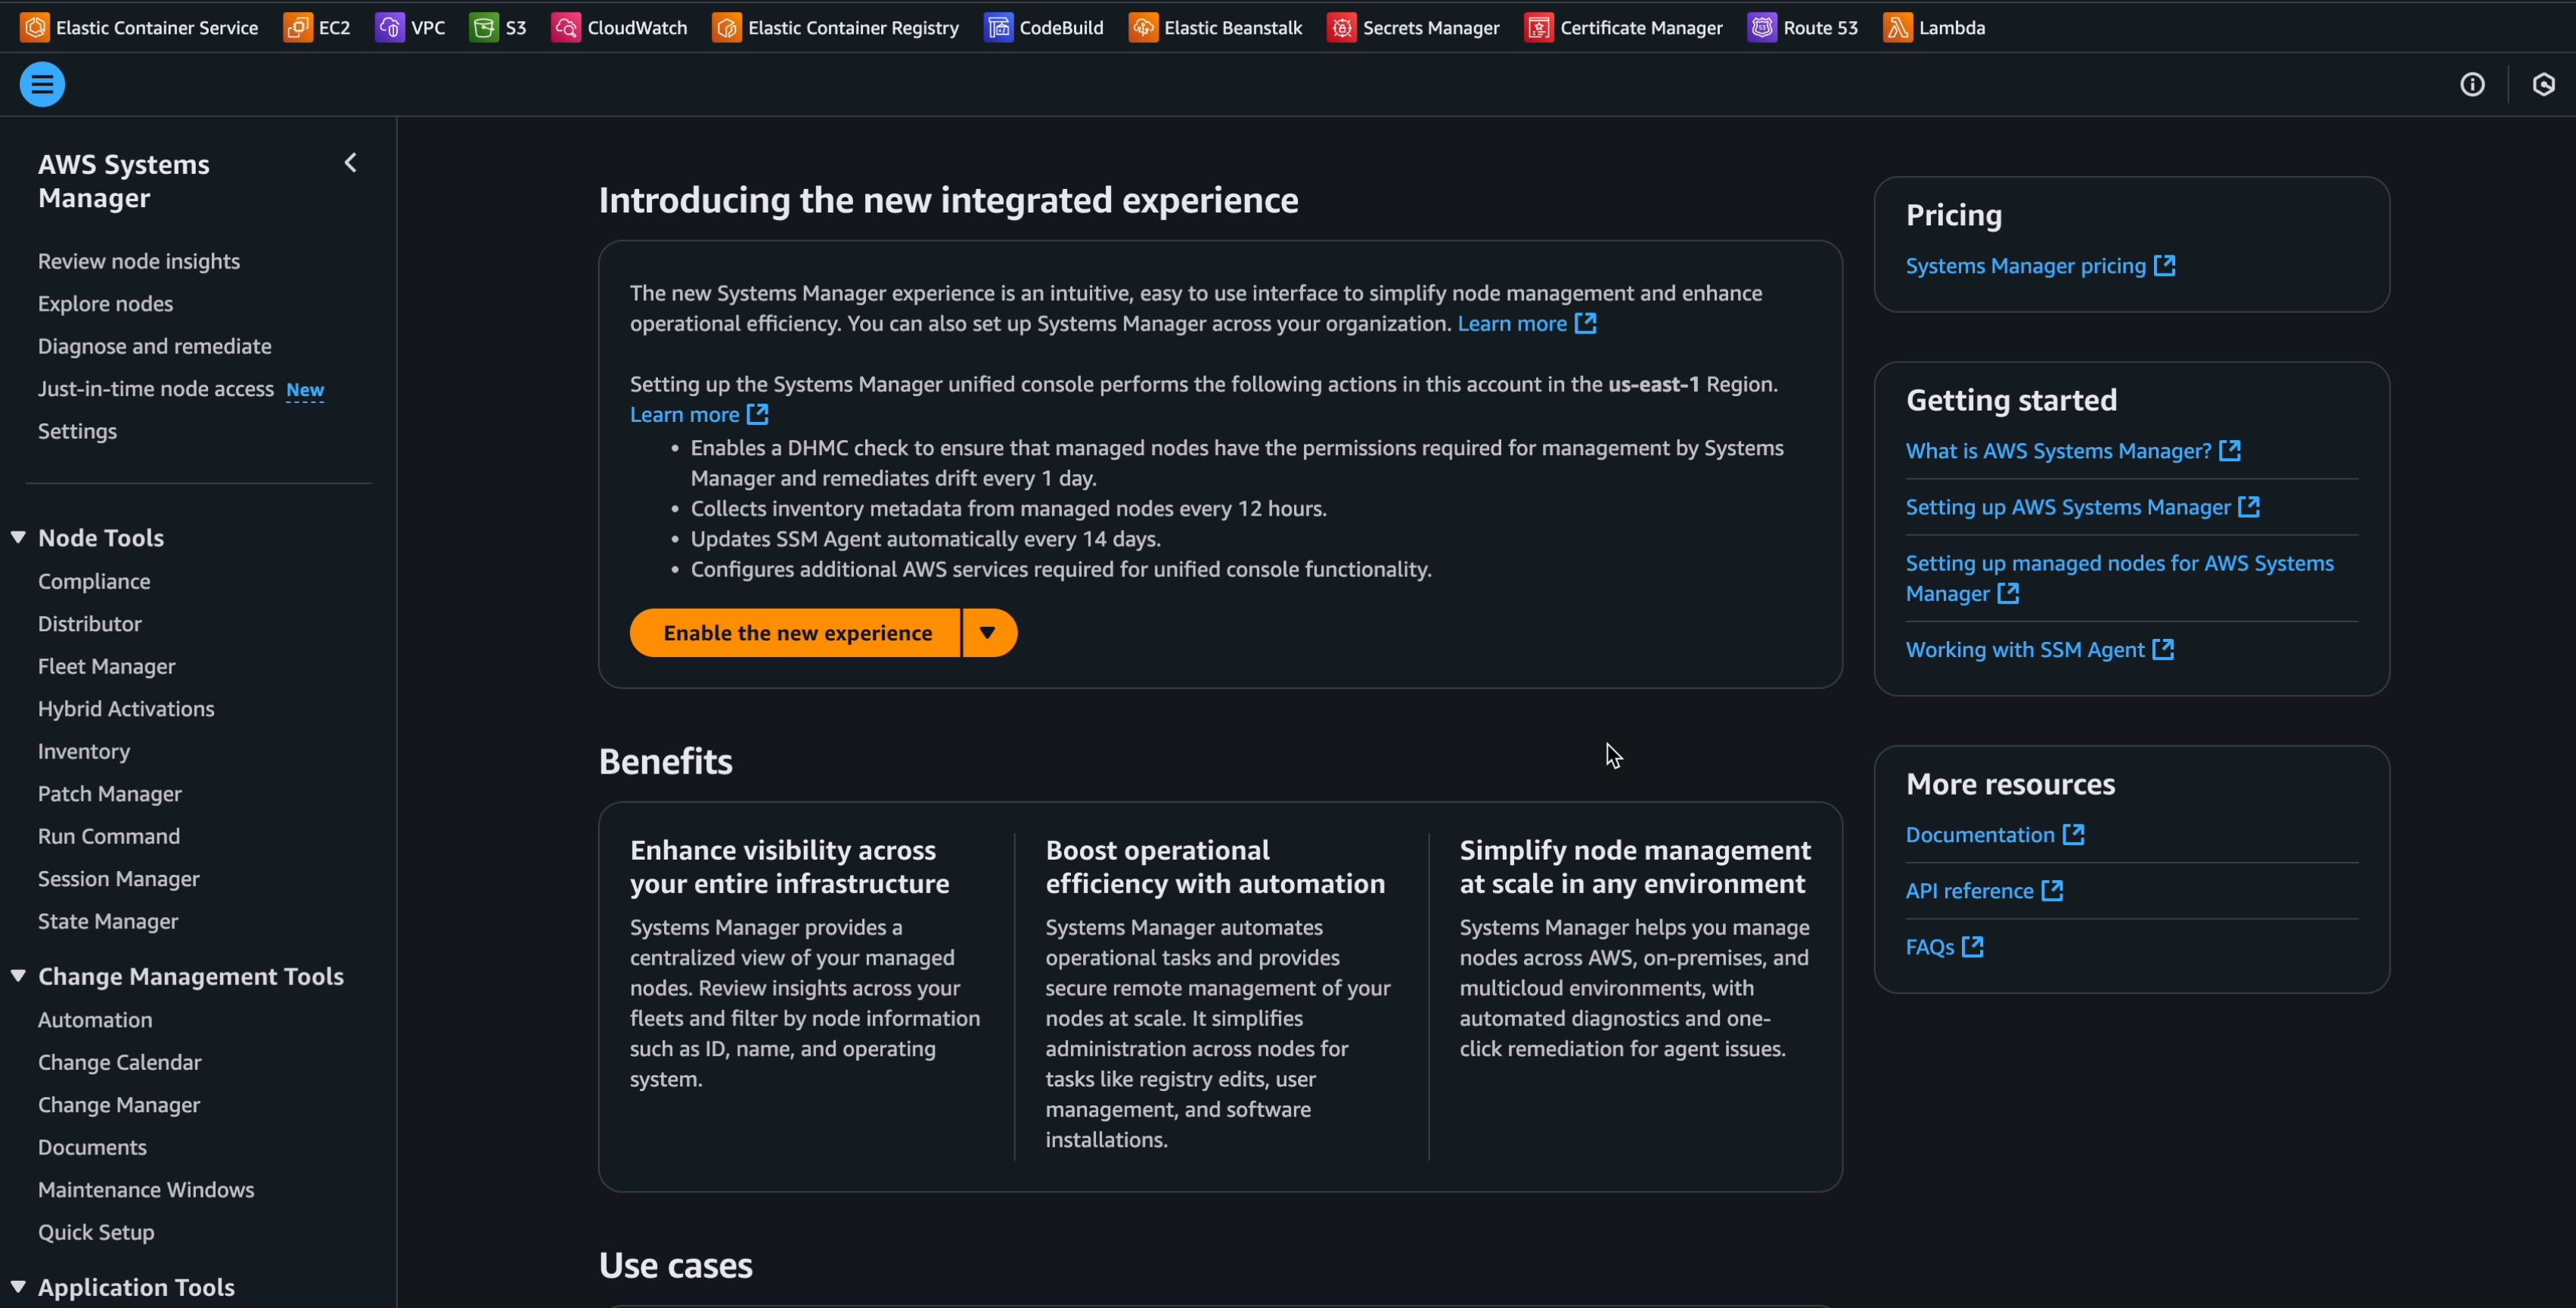2576x1308 pixels.
Task: Open Change Calendar
Action: (120, 1062)
